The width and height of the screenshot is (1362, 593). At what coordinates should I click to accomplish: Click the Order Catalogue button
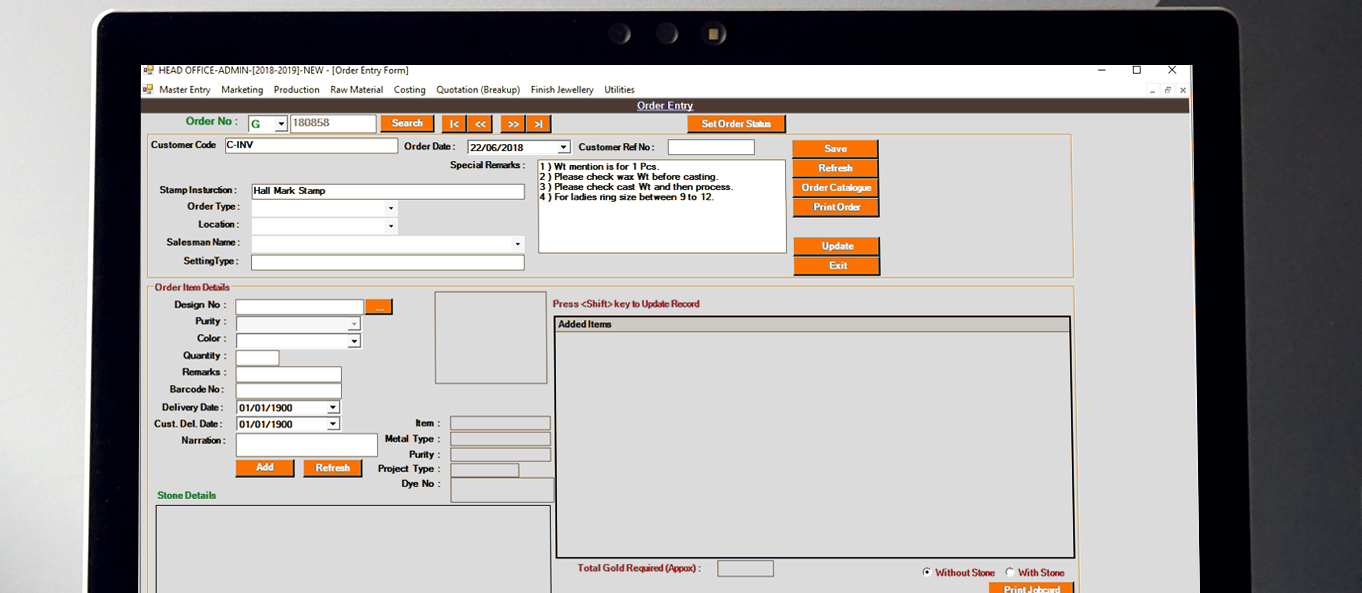click(x=836, y=188)
